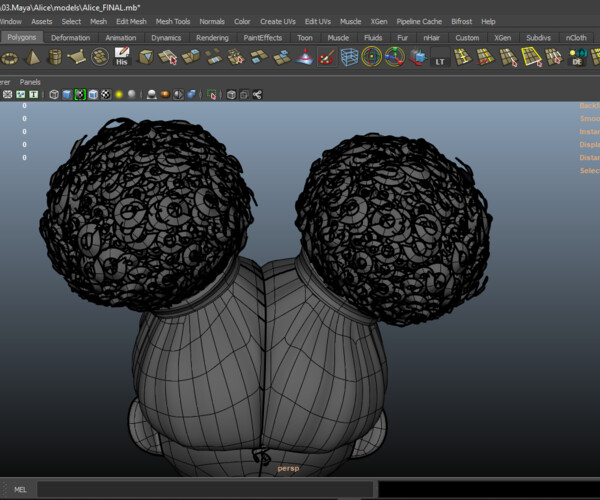Click the blue lattice cage shelf icon
This screenshot has width=600, height=500.
349,57
